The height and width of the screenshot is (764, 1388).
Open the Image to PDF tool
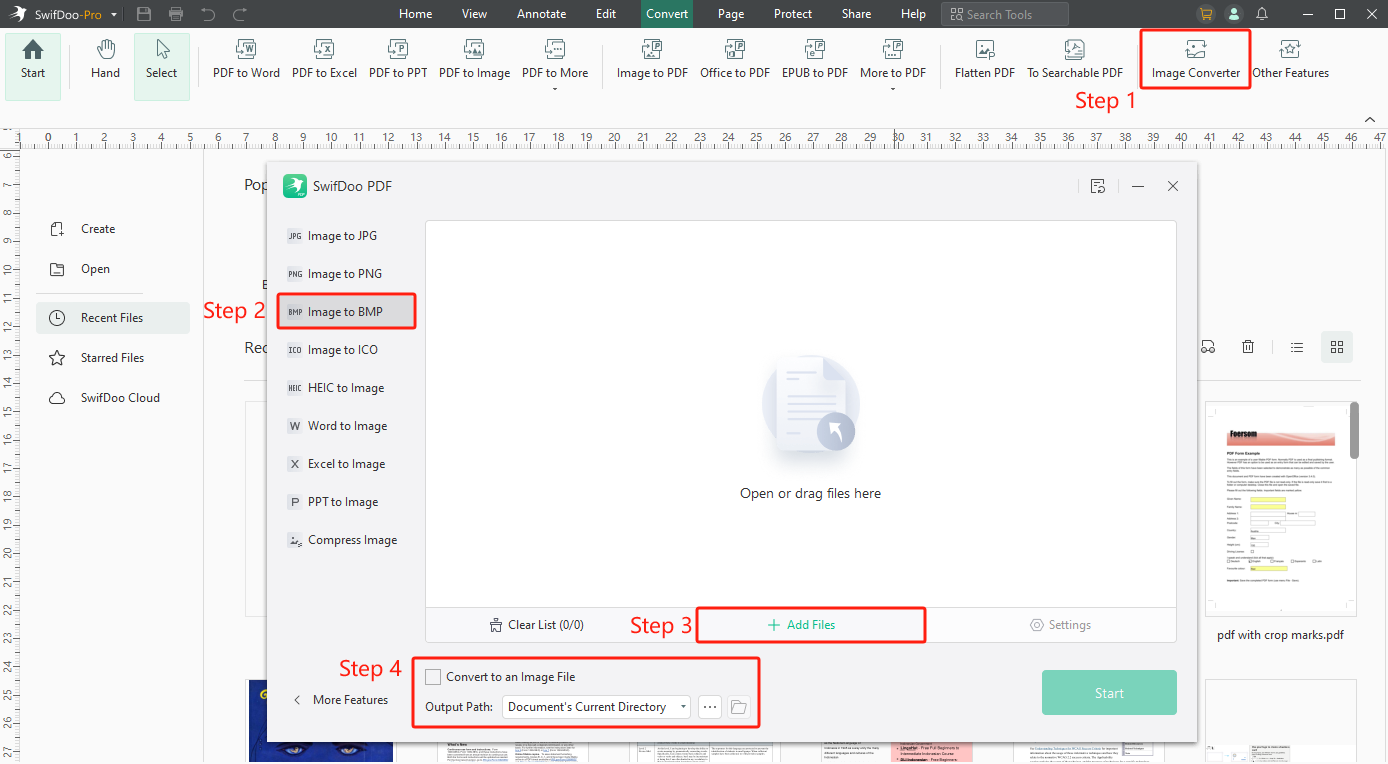[652, 61]
